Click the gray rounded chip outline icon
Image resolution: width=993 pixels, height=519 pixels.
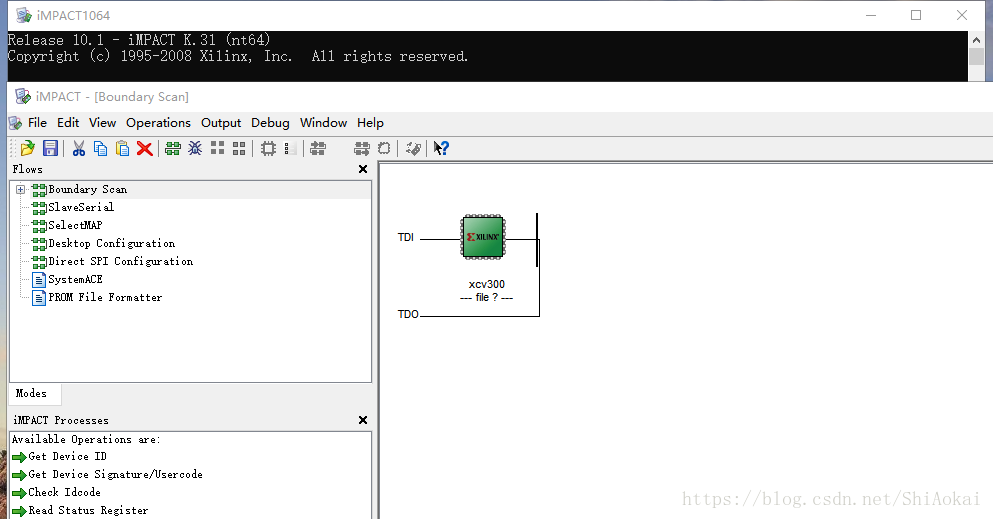[384, 148]
